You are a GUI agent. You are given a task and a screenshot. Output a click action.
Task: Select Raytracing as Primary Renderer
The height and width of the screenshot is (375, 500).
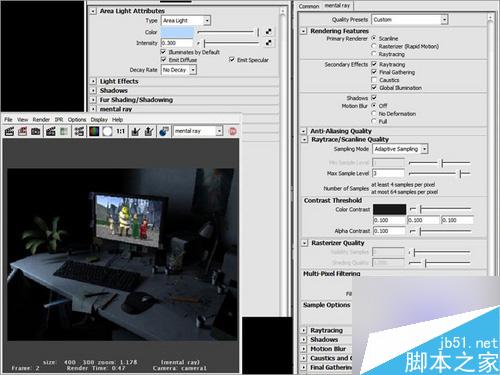(374, 54)
